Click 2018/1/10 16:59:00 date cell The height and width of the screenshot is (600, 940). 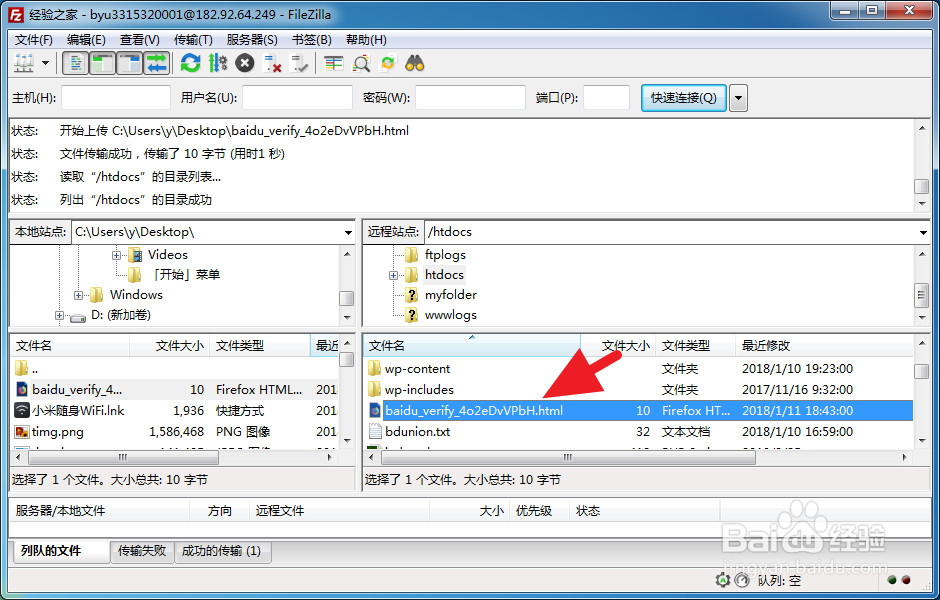coord(797,432)
